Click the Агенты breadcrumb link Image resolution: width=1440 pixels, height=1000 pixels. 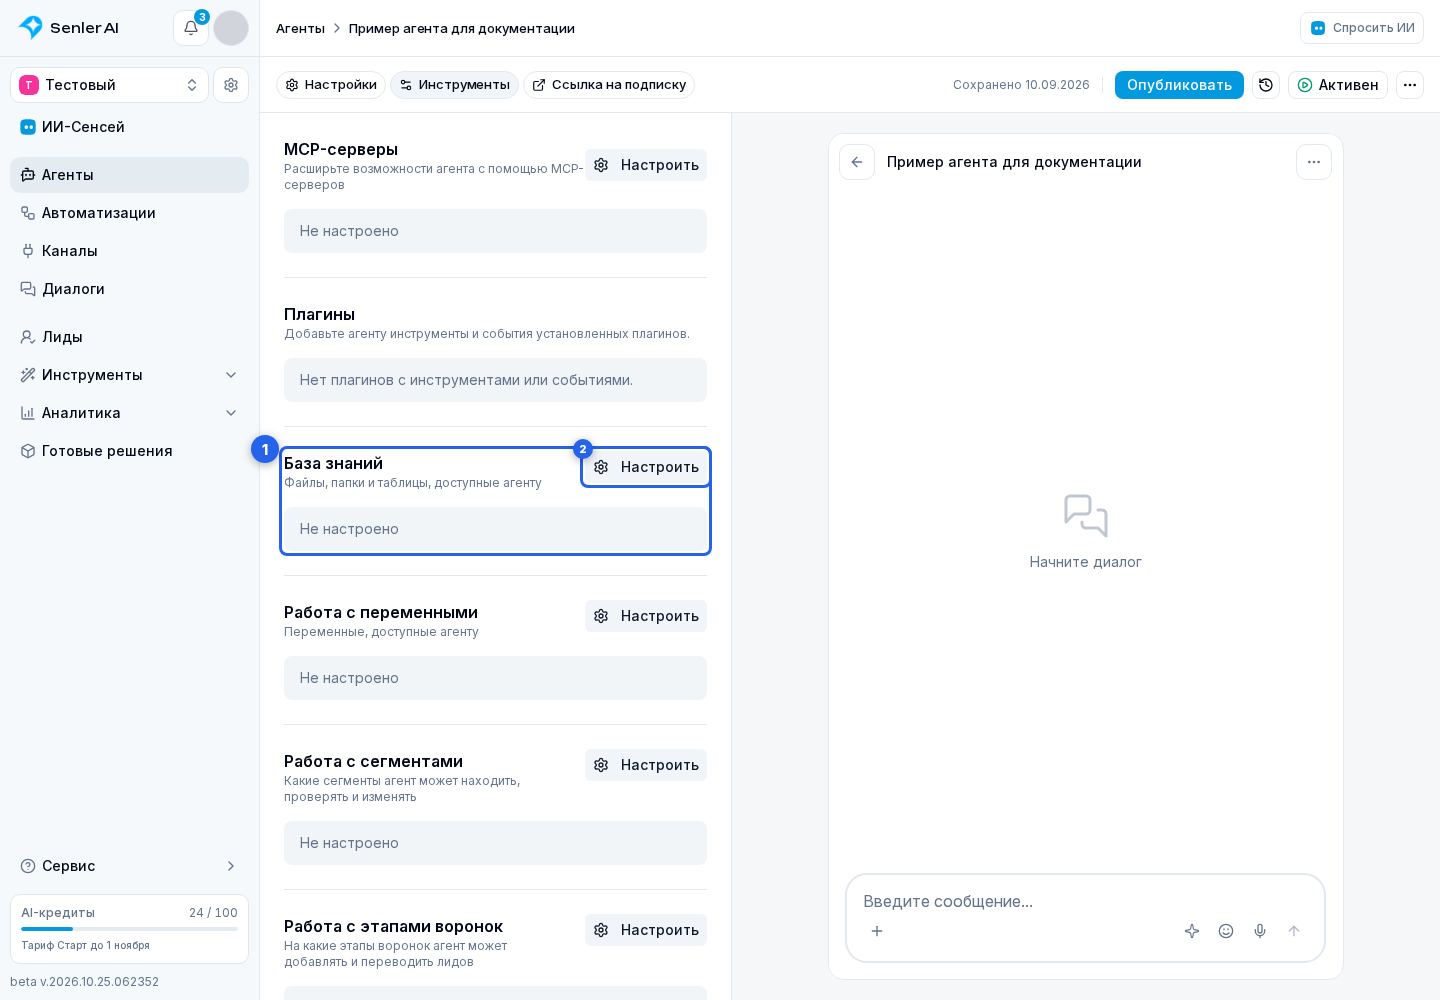300,28
